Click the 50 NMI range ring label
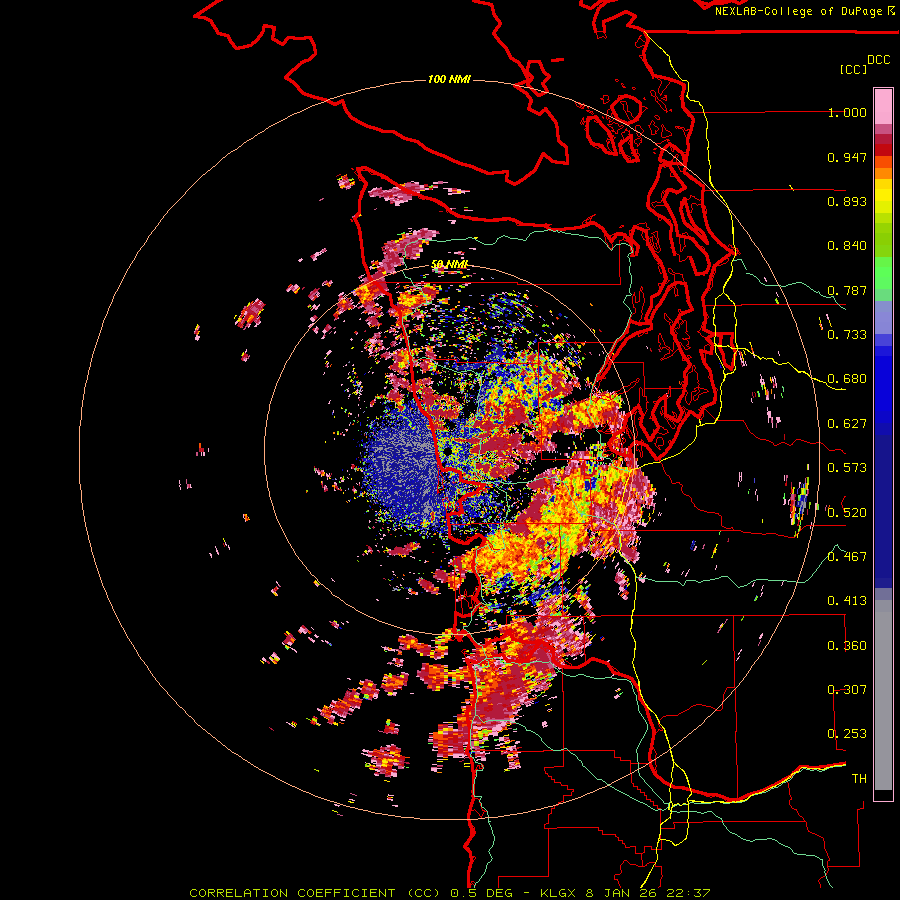This screenshot has height=900, width=900. click(x=450, y=265)
